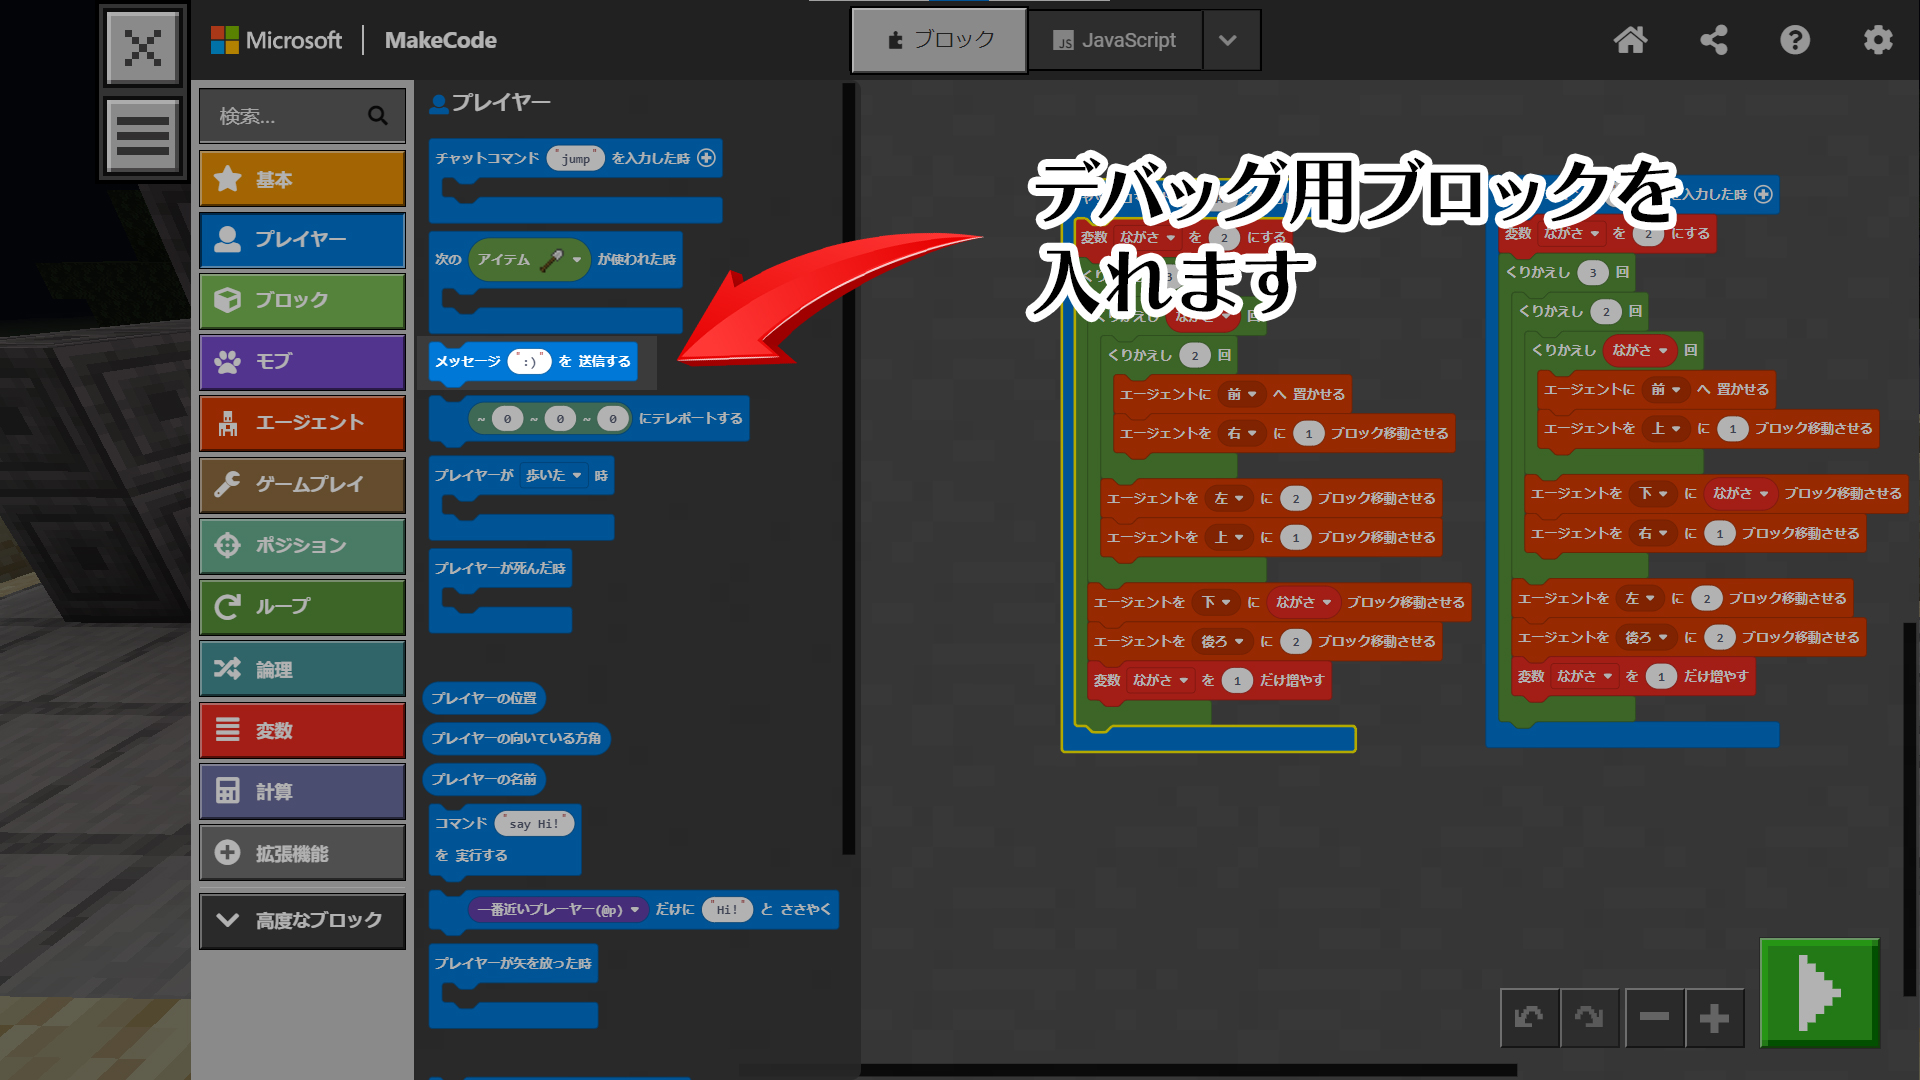Click the 拡張機能 extensions button
Screen dimensions: 1920x1080
[302, 853]
